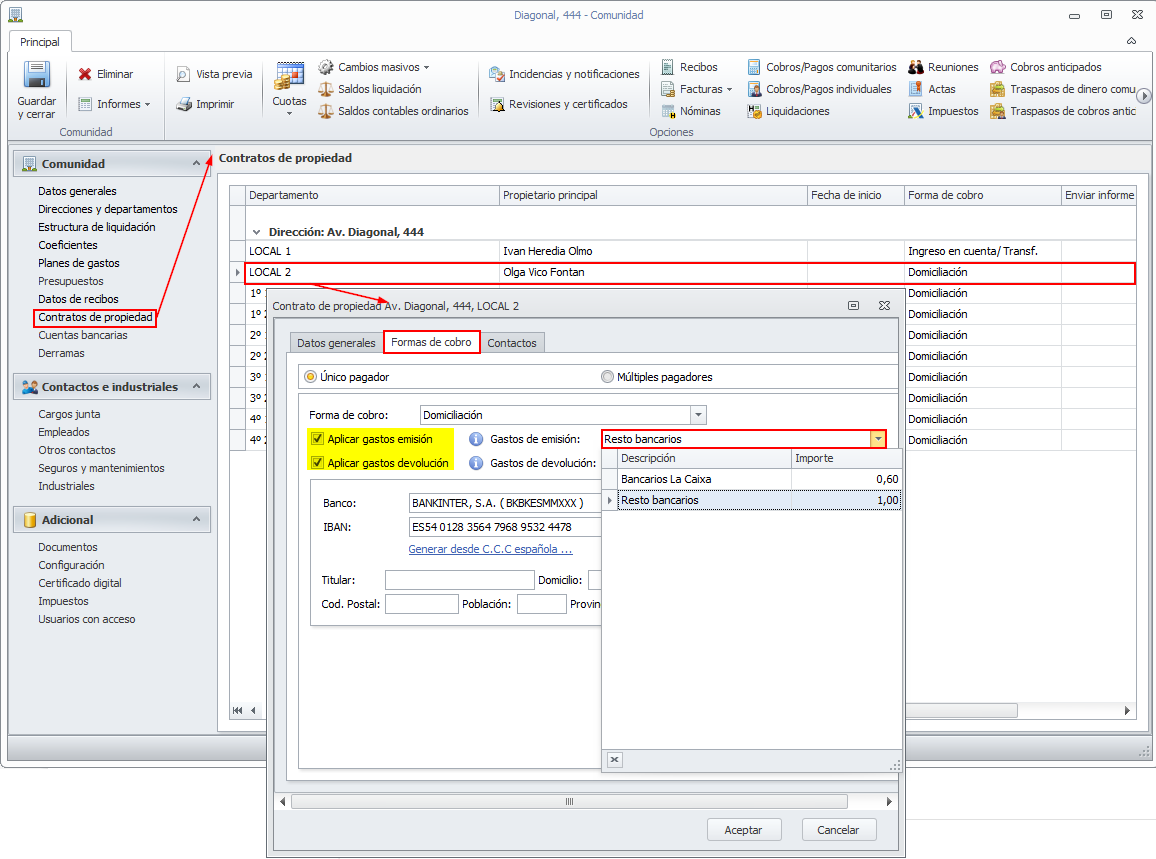Image resolution: width=1156 pixels, height=859 pixels.
Task: Open the Principal ribbon tab
Action: [40, 42]
